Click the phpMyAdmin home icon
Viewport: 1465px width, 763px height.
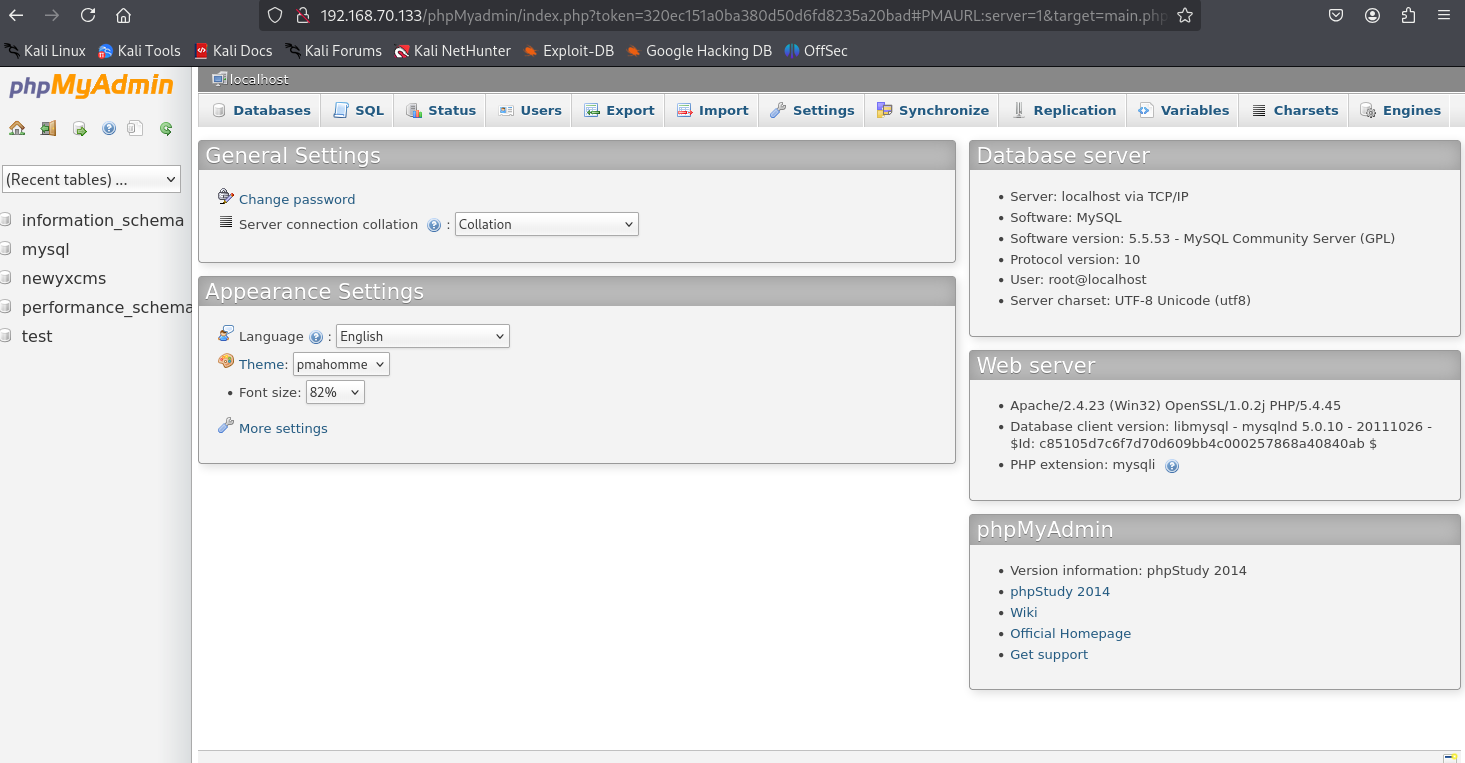(17, 128)
